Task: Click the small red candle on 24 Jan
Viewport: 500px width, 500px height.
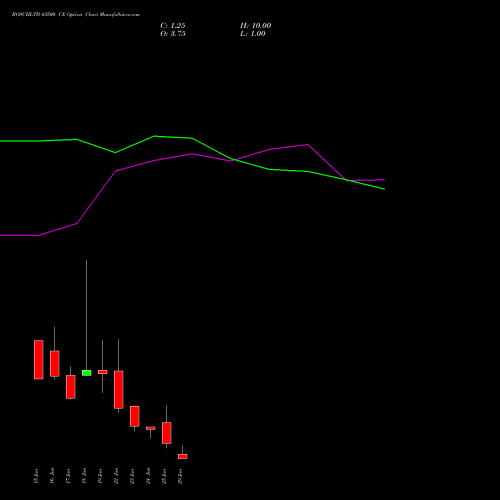Action: tap(151, 428)
